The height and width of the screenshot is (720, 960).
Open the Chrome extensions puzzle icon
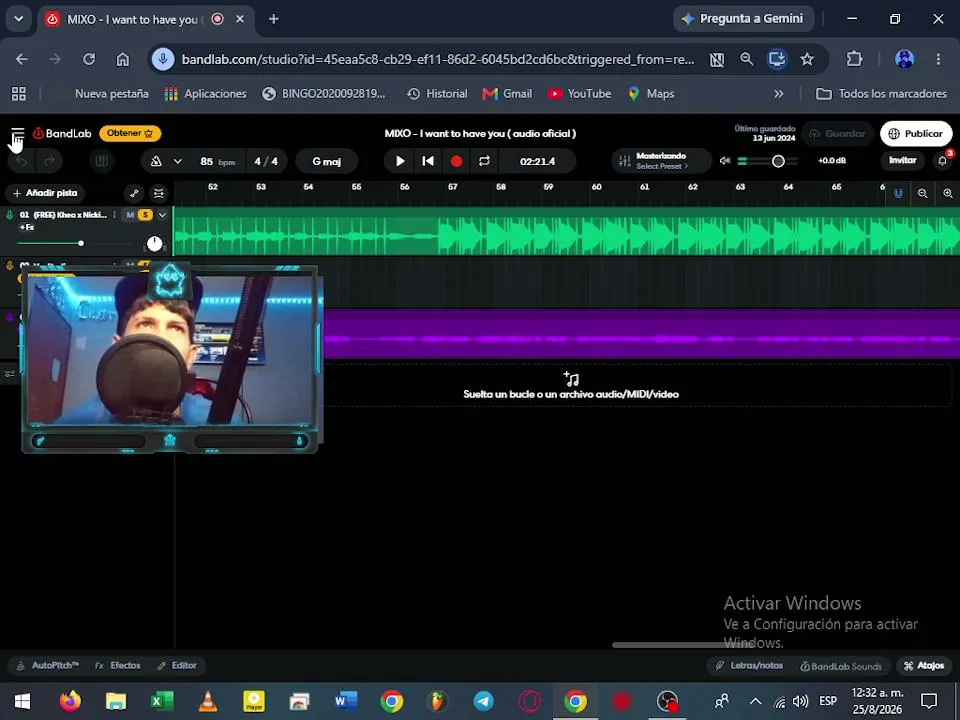click(854, 59)
